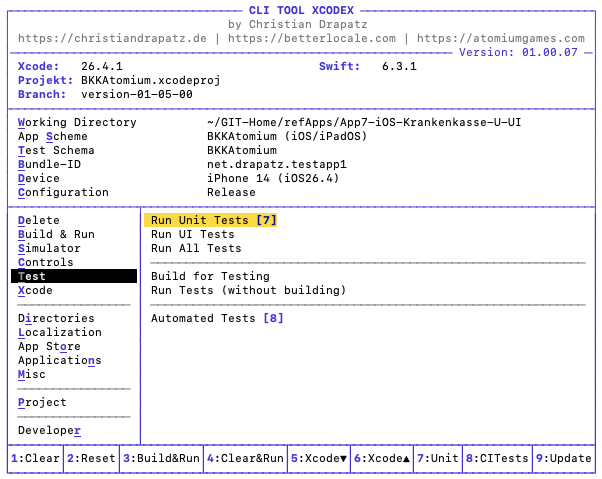Screen dimensions: 602x479
Task: Click the 1:Clear function key
Action: click(x=35, y=458)
